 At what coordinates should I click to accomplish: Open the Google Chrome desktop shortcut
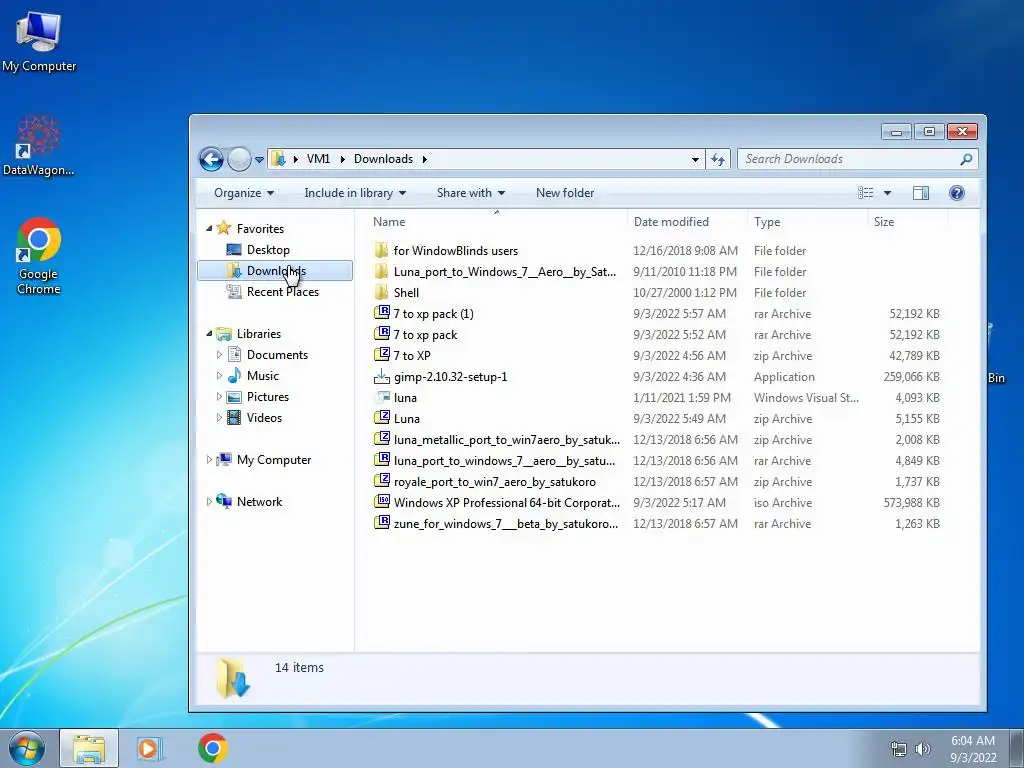tap(39, 257)
